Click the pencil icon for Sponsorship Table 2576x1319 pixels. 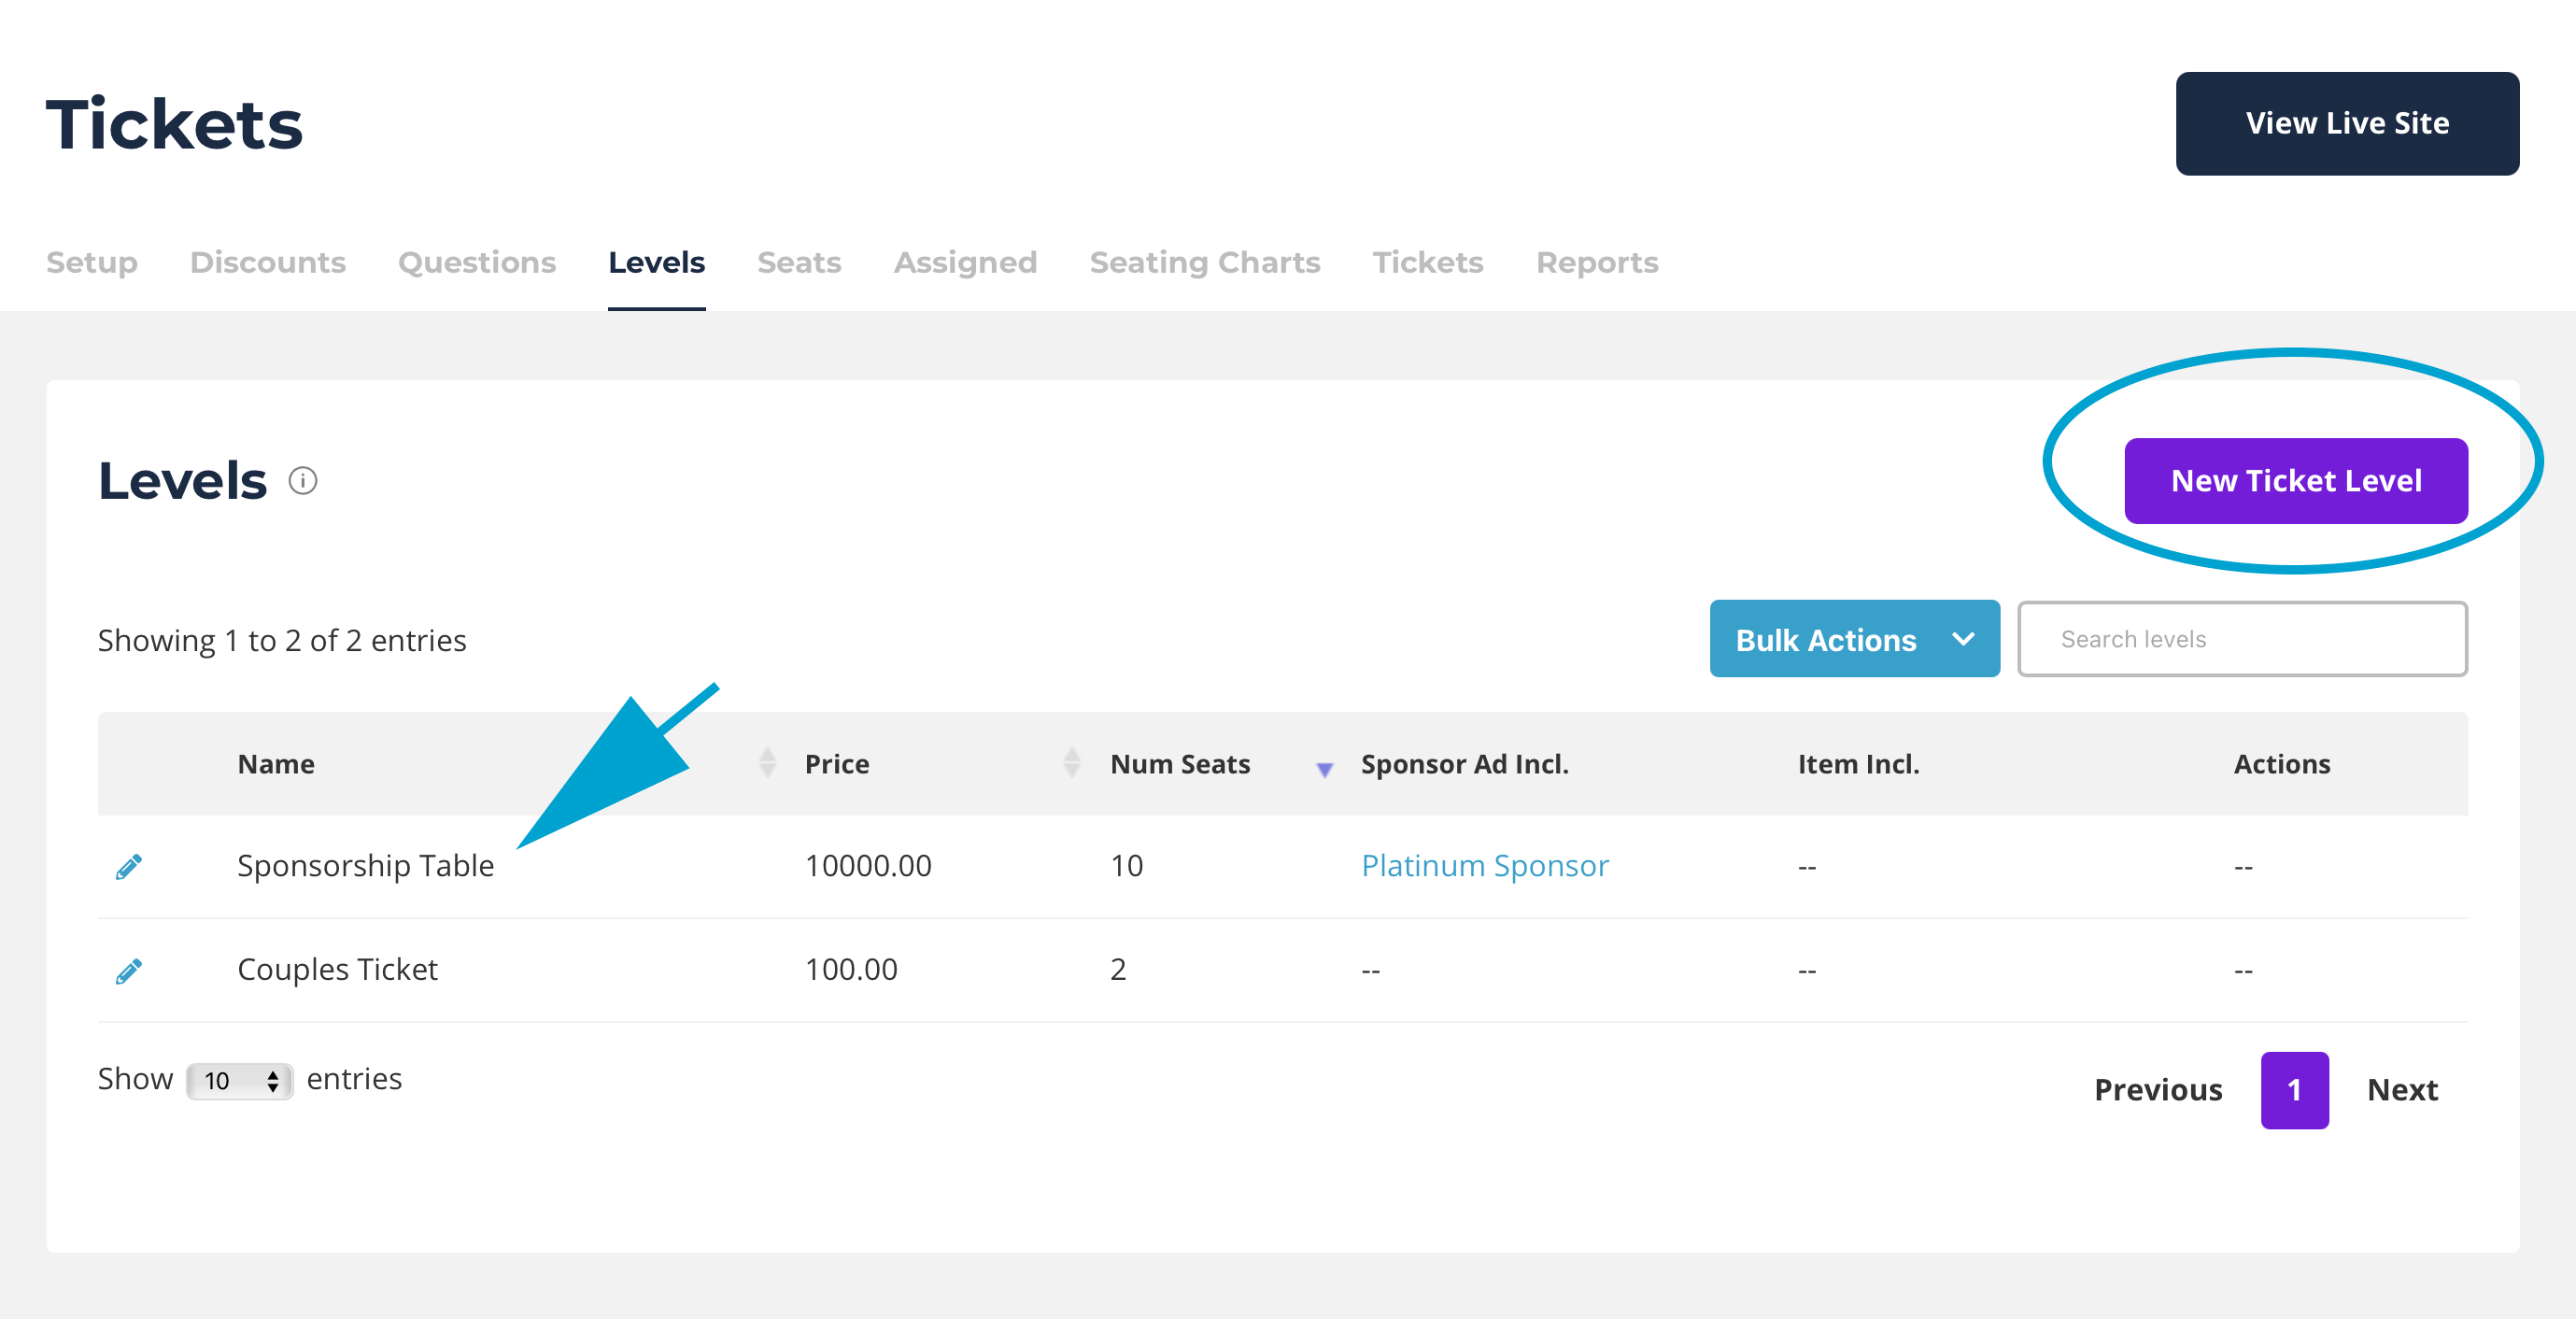coord(129,866)
